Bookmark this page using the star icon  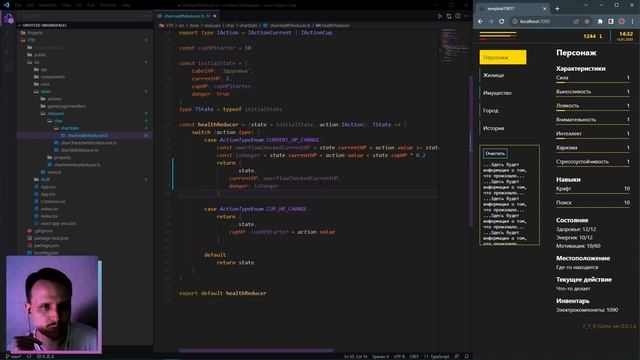587,21
